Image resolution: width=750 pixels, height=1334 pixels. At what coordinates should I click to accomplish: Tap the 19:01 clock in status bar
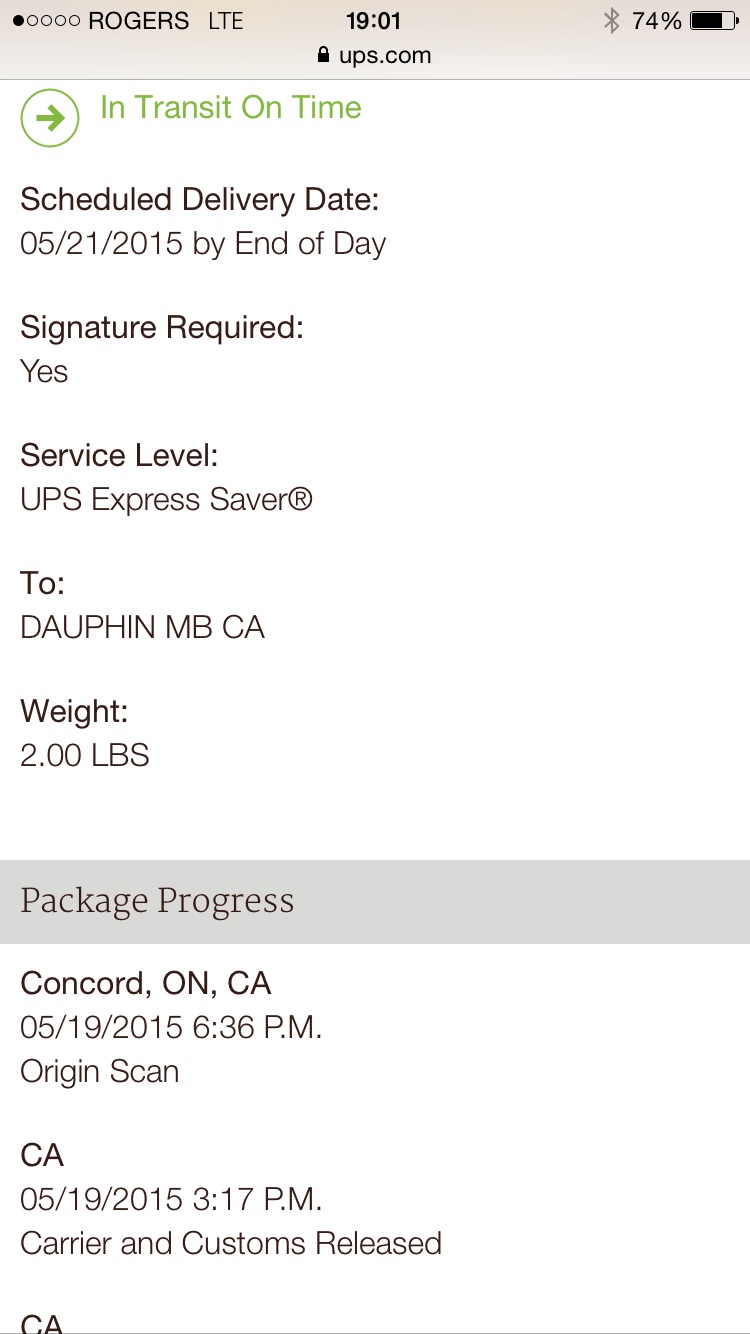(x=373, y=21)
